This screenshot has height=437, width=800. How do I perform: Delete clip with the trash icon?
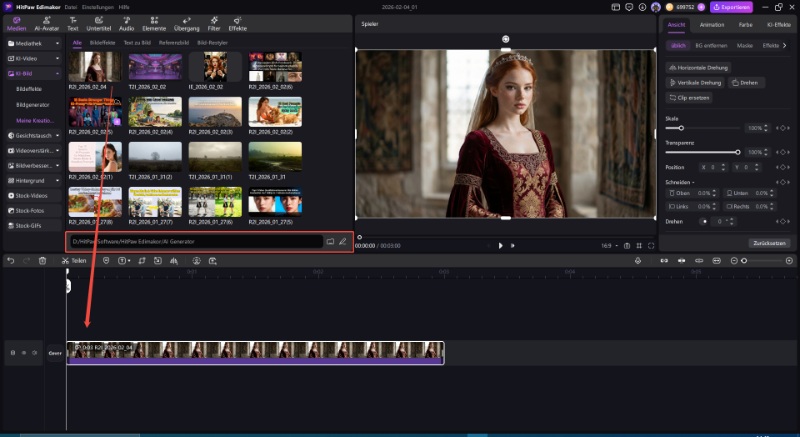pyautogui.click(x=42, y=260)
